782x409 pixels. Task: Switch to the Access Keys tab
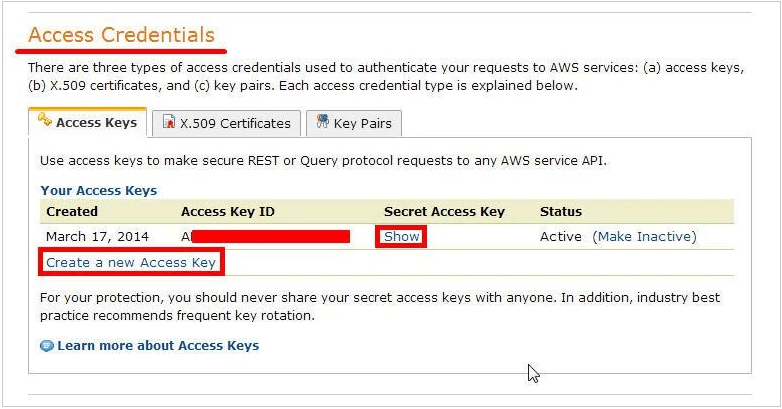click(x=96, y=123)
